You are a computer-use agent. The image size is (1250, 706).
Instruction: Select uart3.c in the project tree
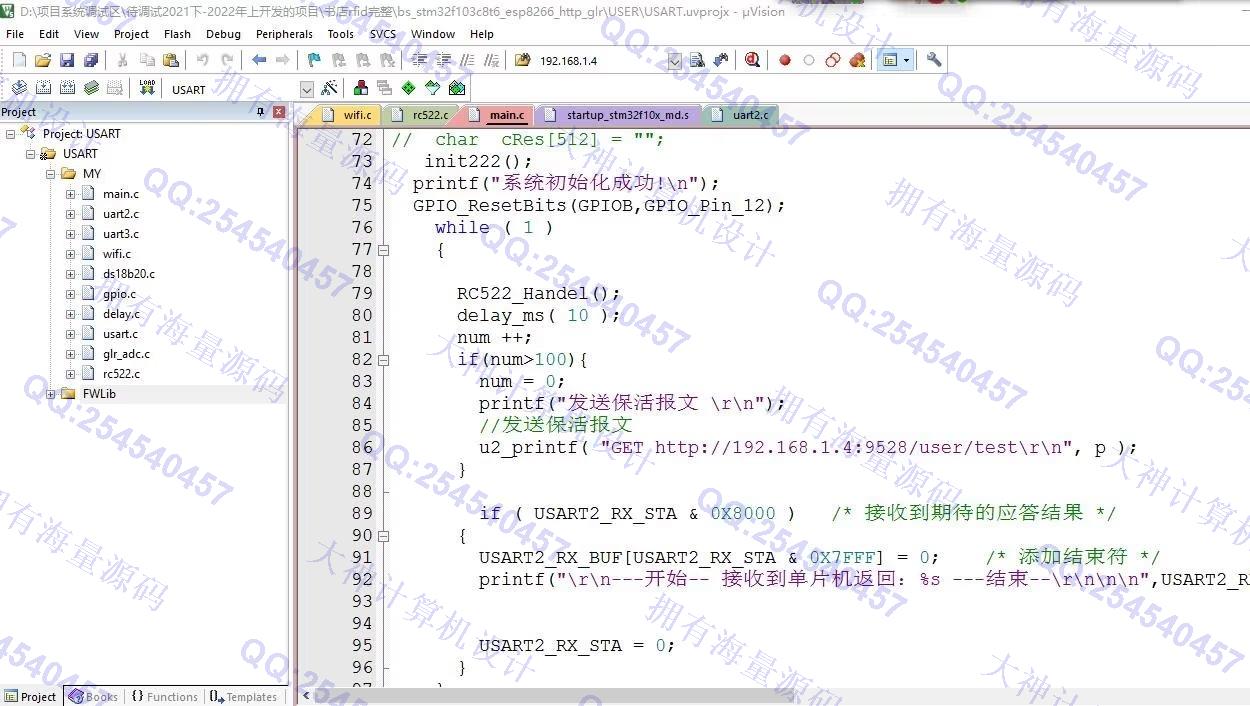(120, 234)
